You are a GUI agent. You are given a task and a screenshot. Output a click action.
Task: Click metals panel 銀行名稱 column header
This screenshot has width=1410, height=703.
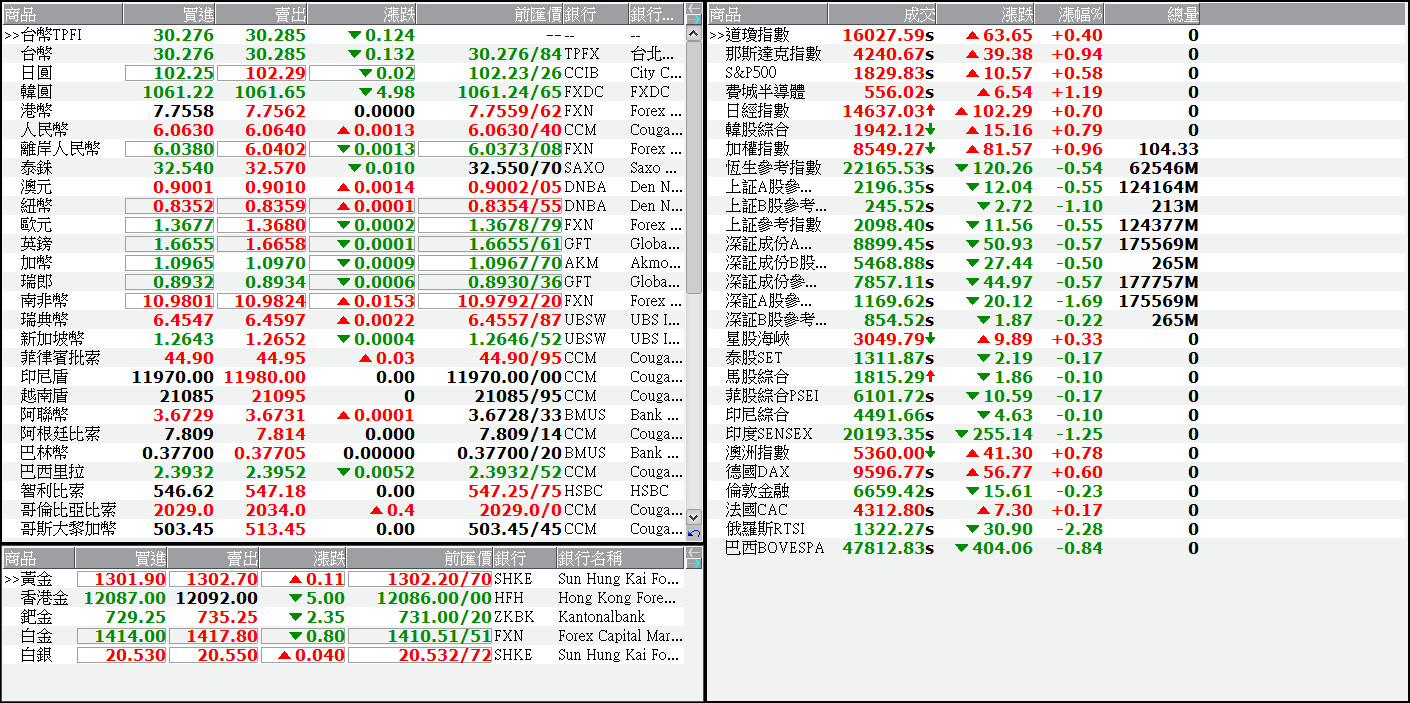coord(620,558)
